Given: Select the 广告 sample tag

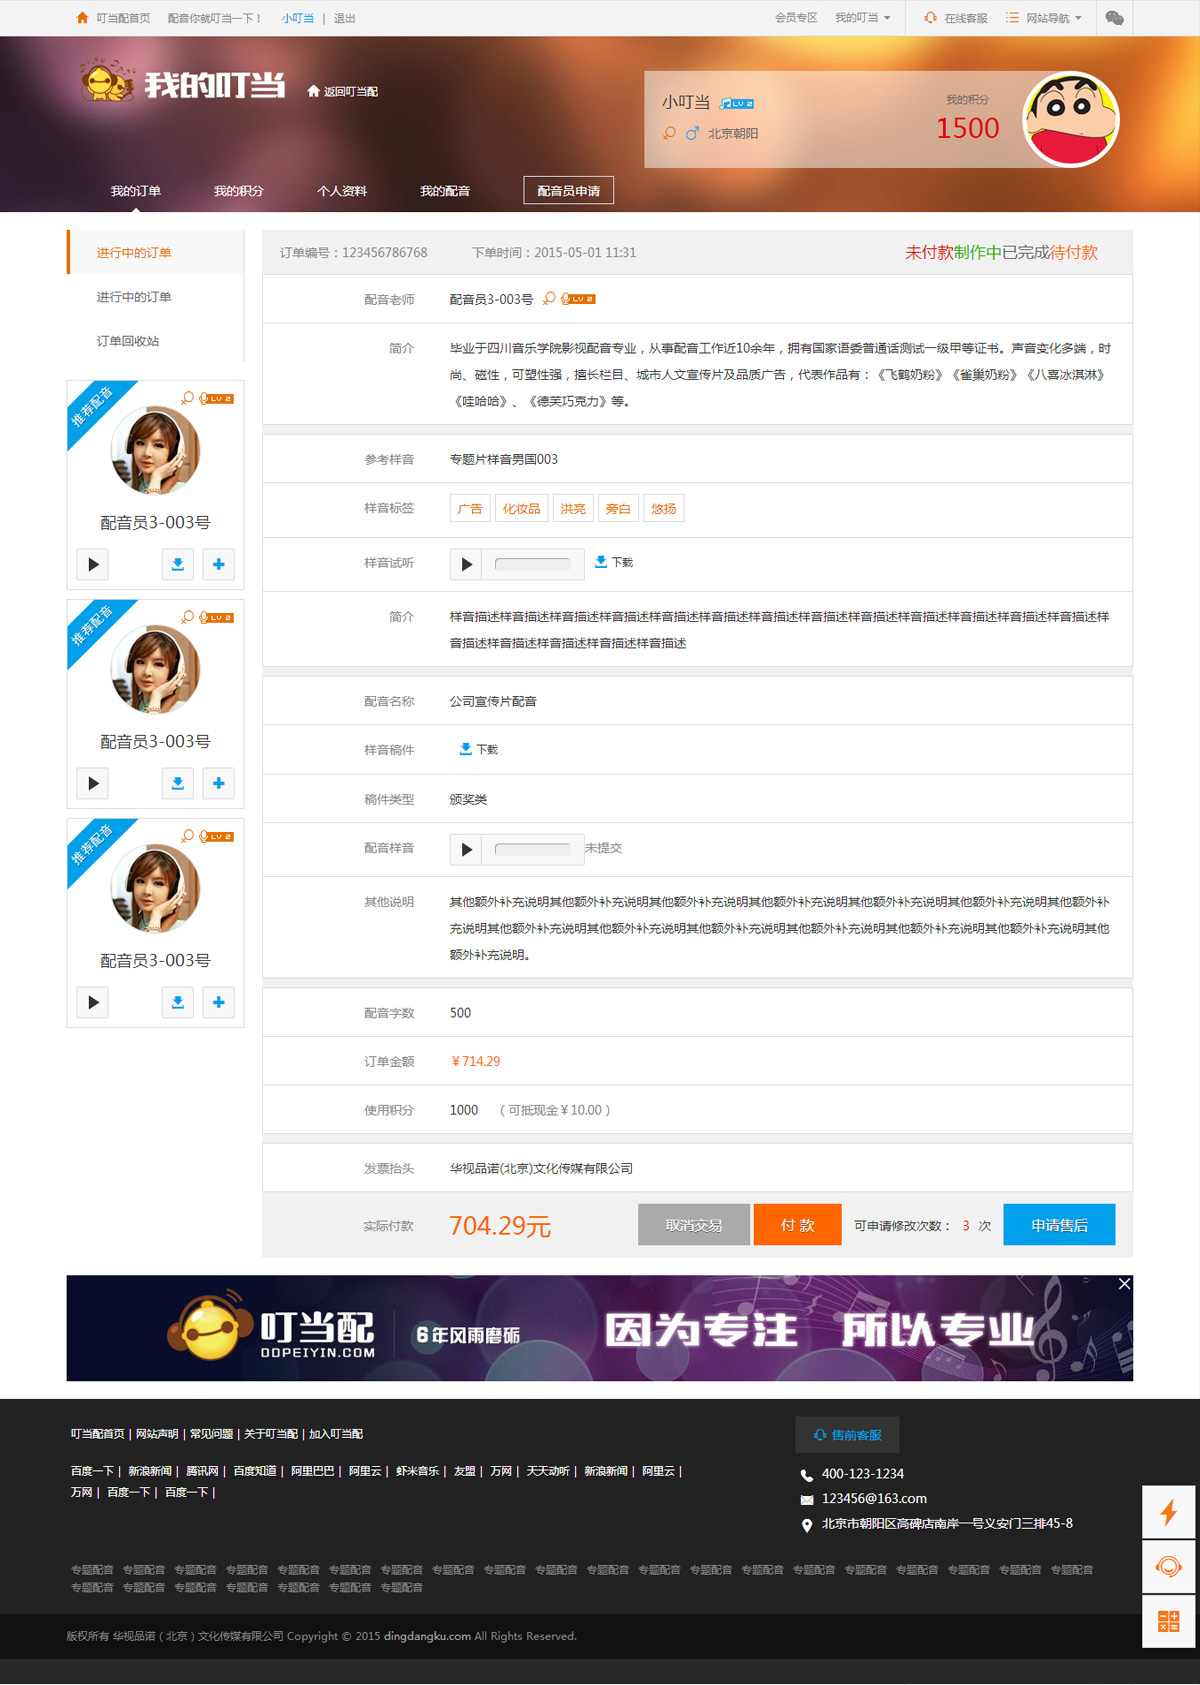Looking at the screenshot, I should [470, 508].
